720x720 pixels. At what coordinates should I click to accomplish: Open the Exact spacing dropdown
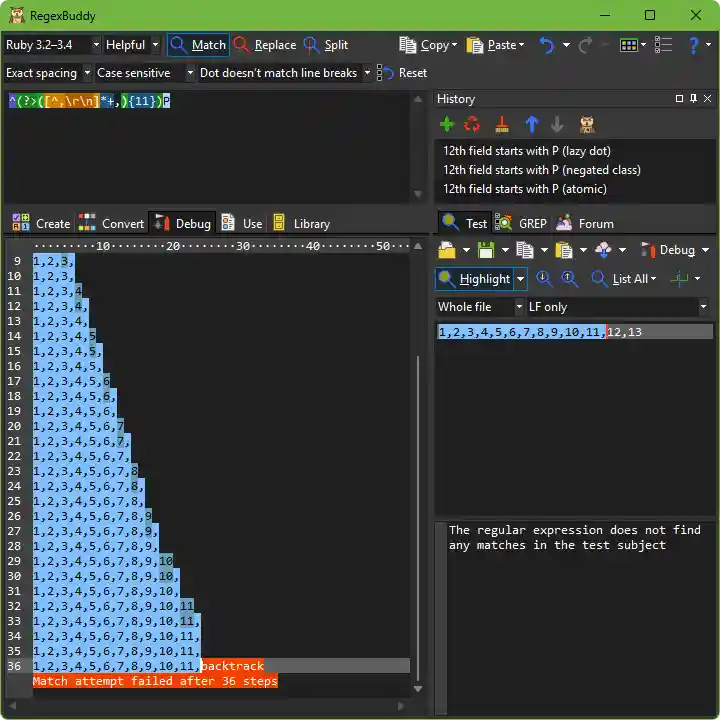(48, 73)
